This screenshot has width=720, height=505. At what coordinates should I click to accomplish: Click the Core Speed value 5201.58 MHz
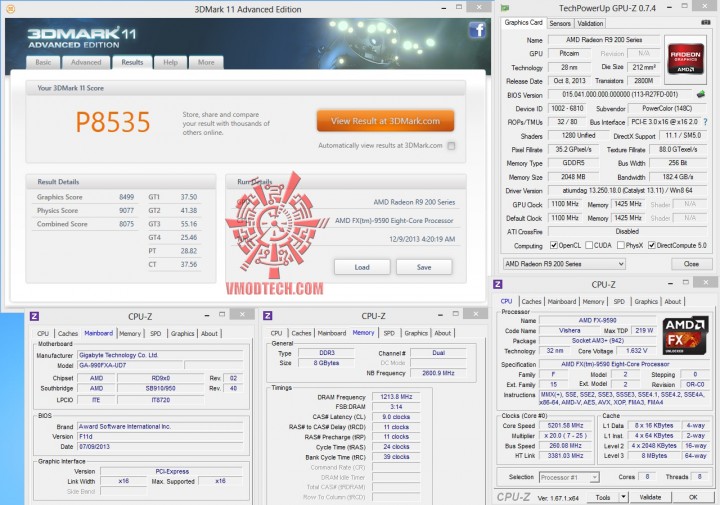(x=565, y=426)
